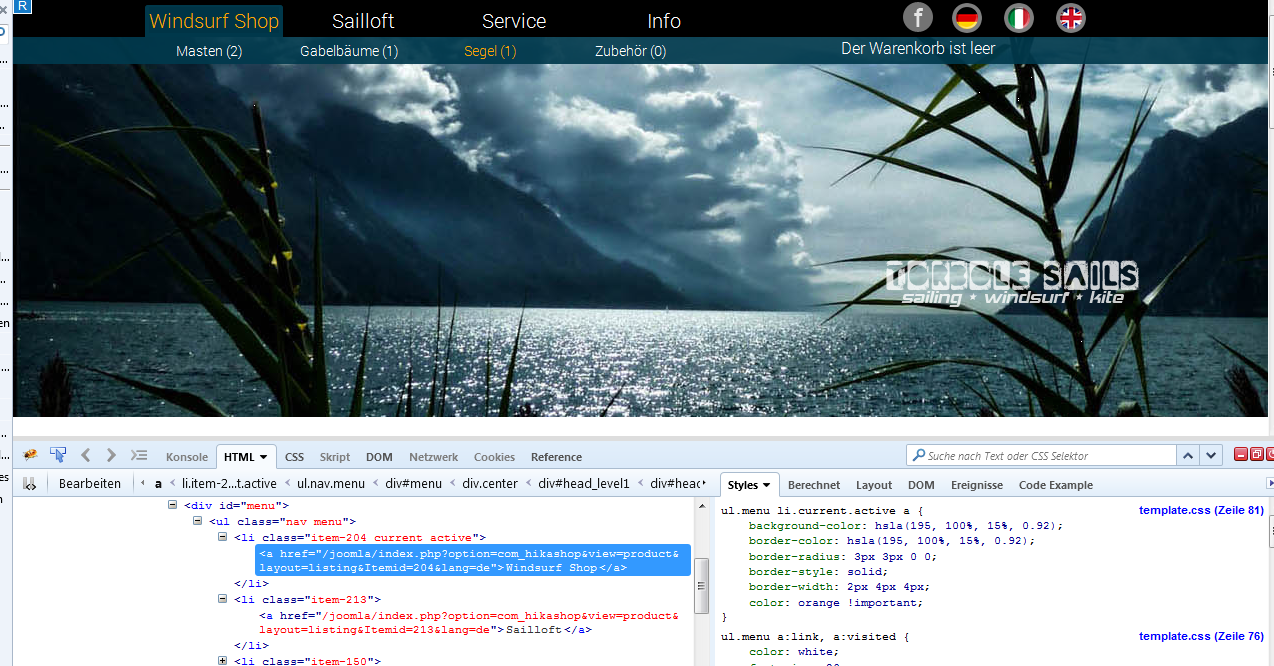Open the Firebug command line icon
The image size is (1274, 666).
(x=139, y=456)
